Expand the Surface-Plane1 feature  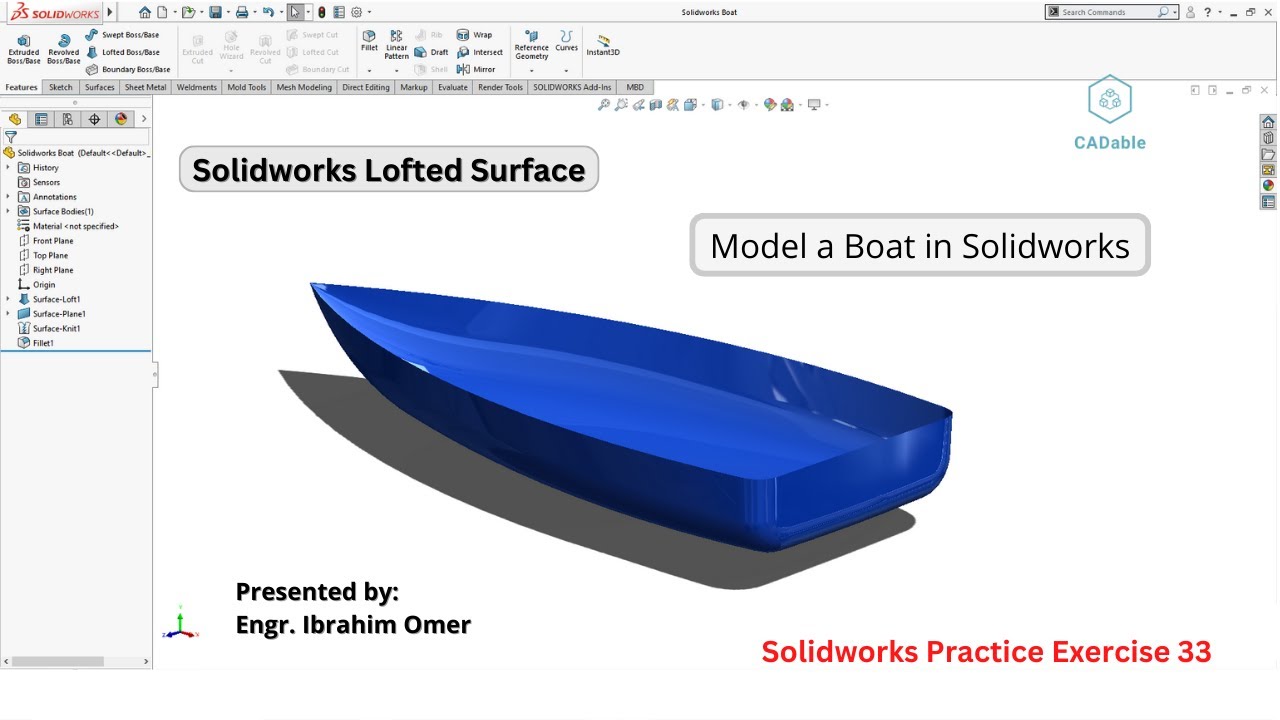point(8,314)
